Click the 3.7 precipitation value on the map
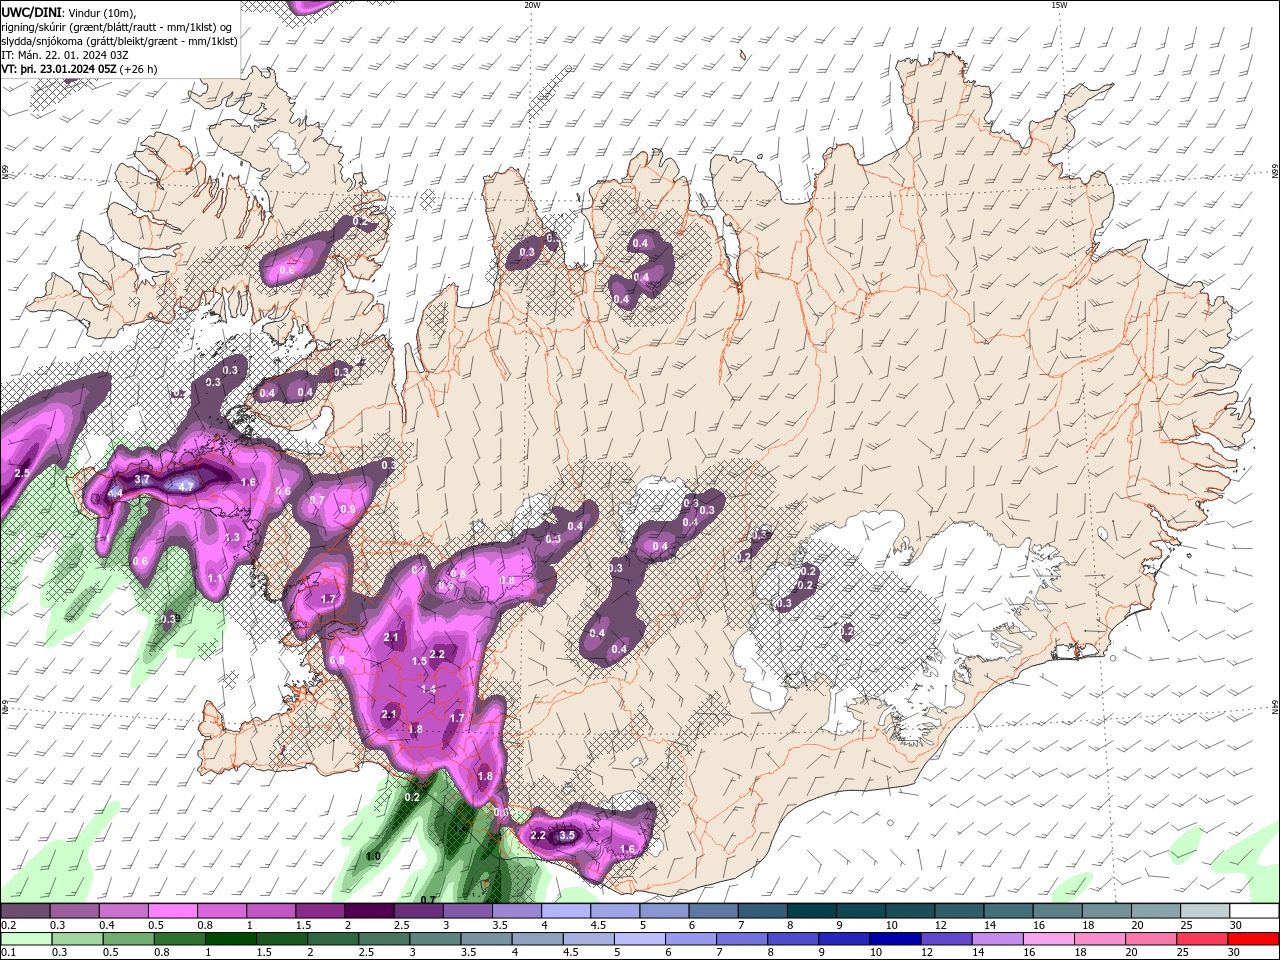Image resolution: width=1280 pixels, height=960 pixels. pyautogui.click(x=142, y=480)
